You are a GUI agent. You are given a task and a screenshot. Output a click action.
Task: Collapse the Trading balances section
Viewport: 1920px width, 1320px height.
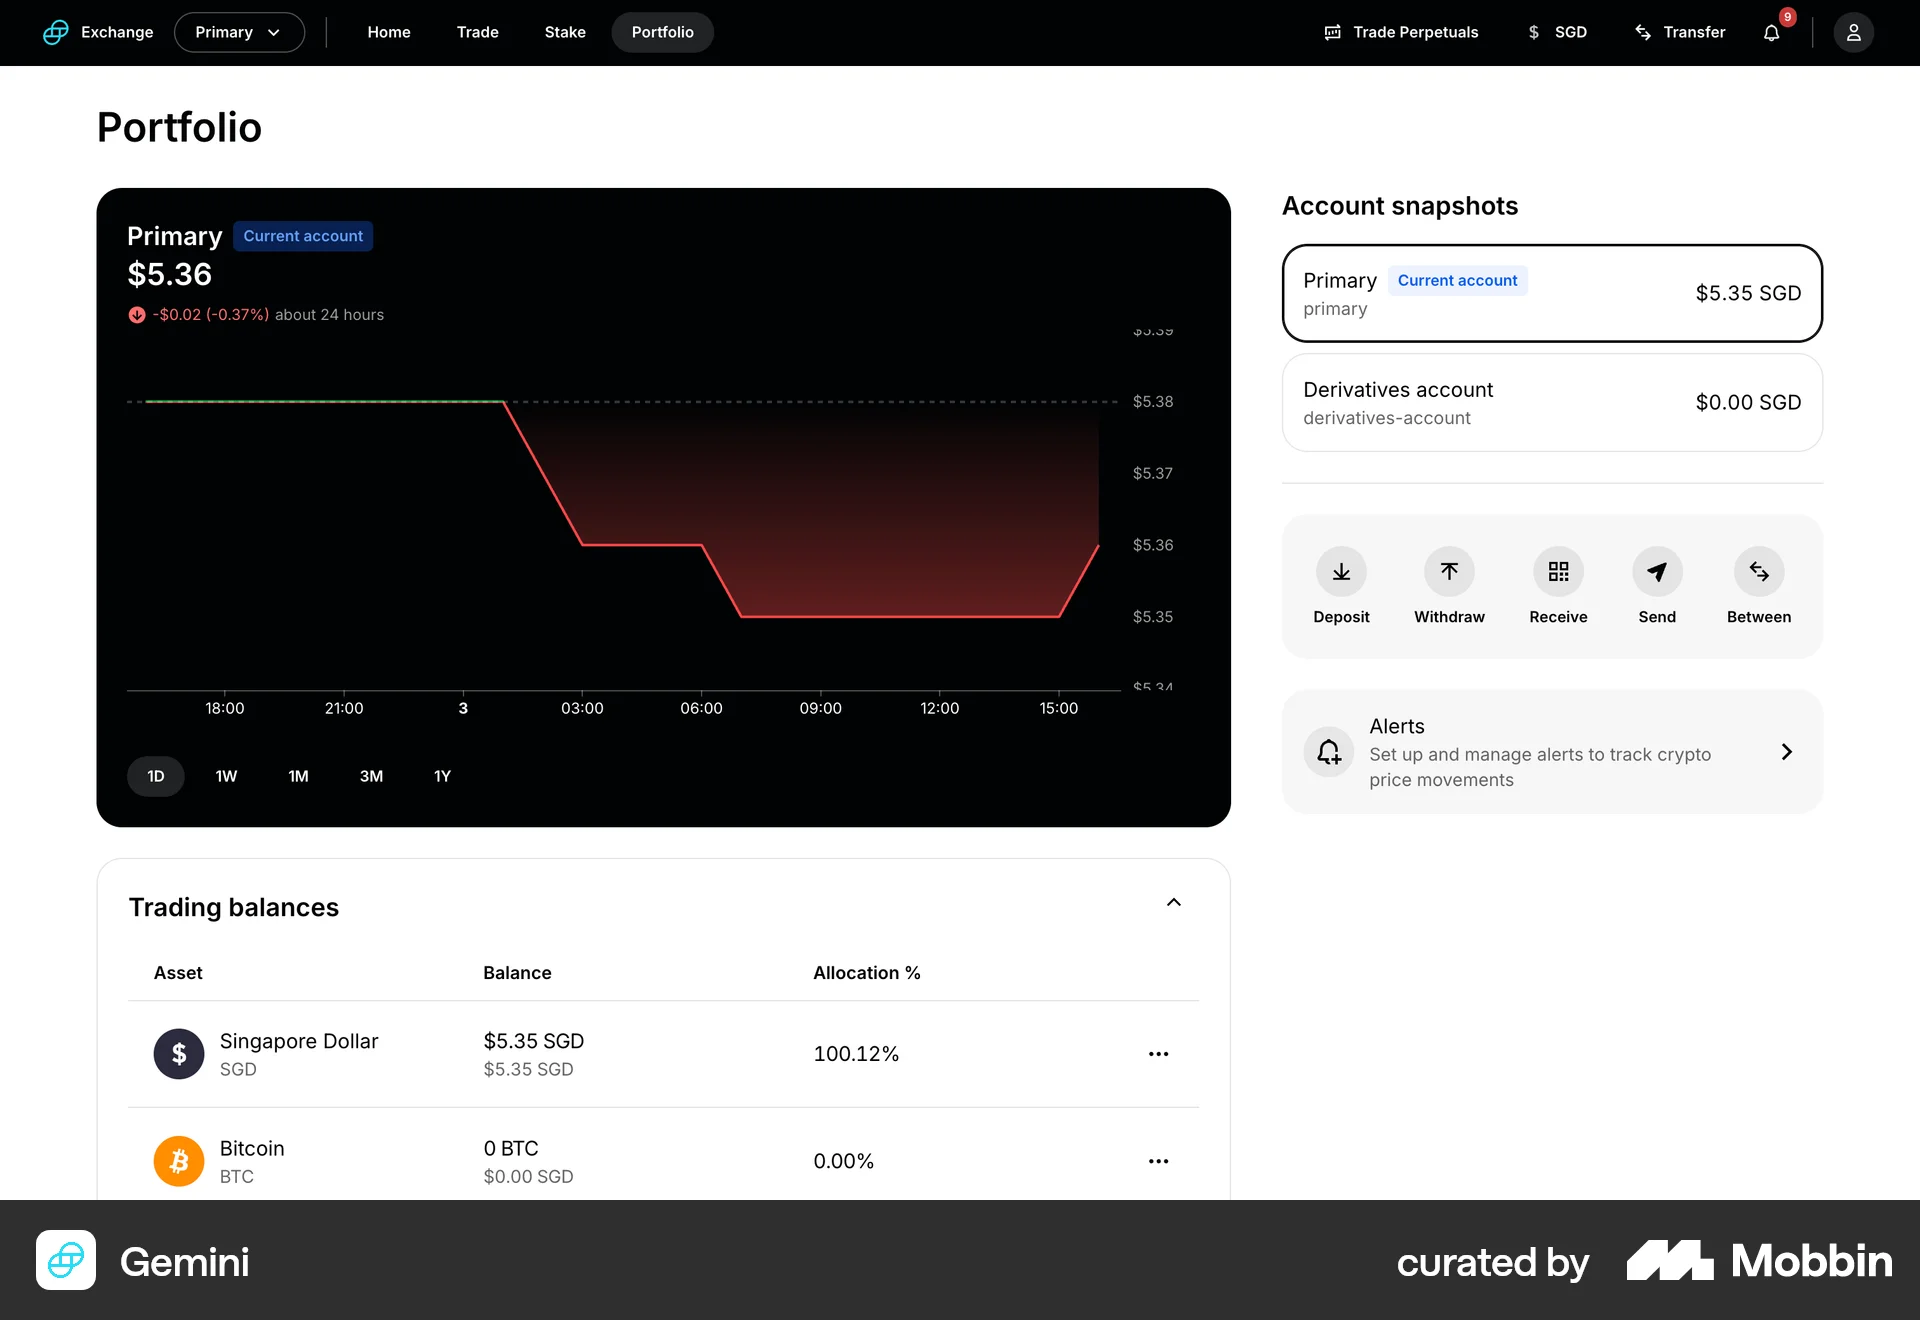point(1174,902)
